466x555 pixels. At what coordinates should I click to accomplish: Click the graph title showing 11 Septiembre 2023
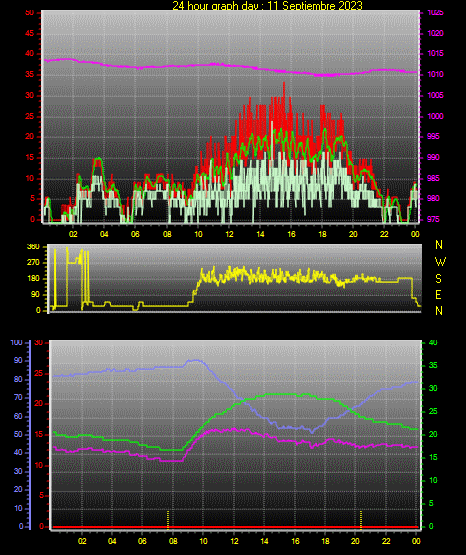tap(267, 5)
